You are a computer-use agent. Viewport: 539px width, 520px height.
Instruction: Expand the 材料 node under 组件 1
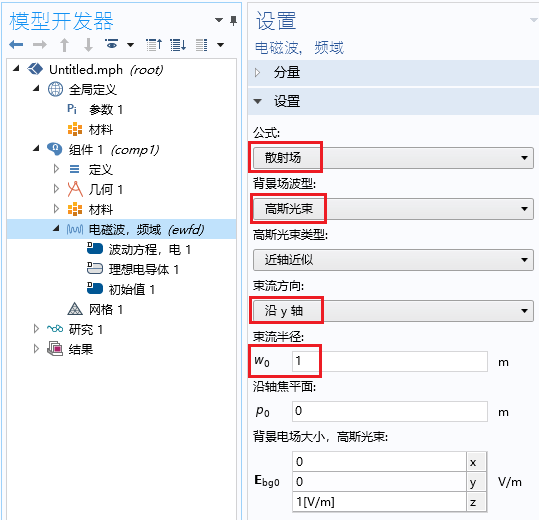pos(56,209)
